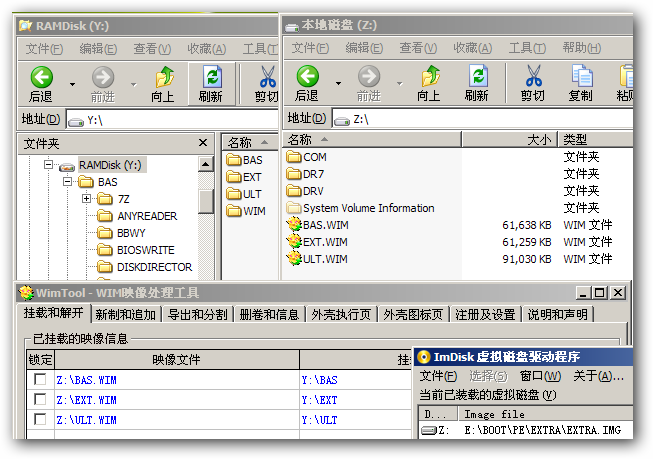
Task: Click Back icon in Z: drive window
Action: [307, 76]
